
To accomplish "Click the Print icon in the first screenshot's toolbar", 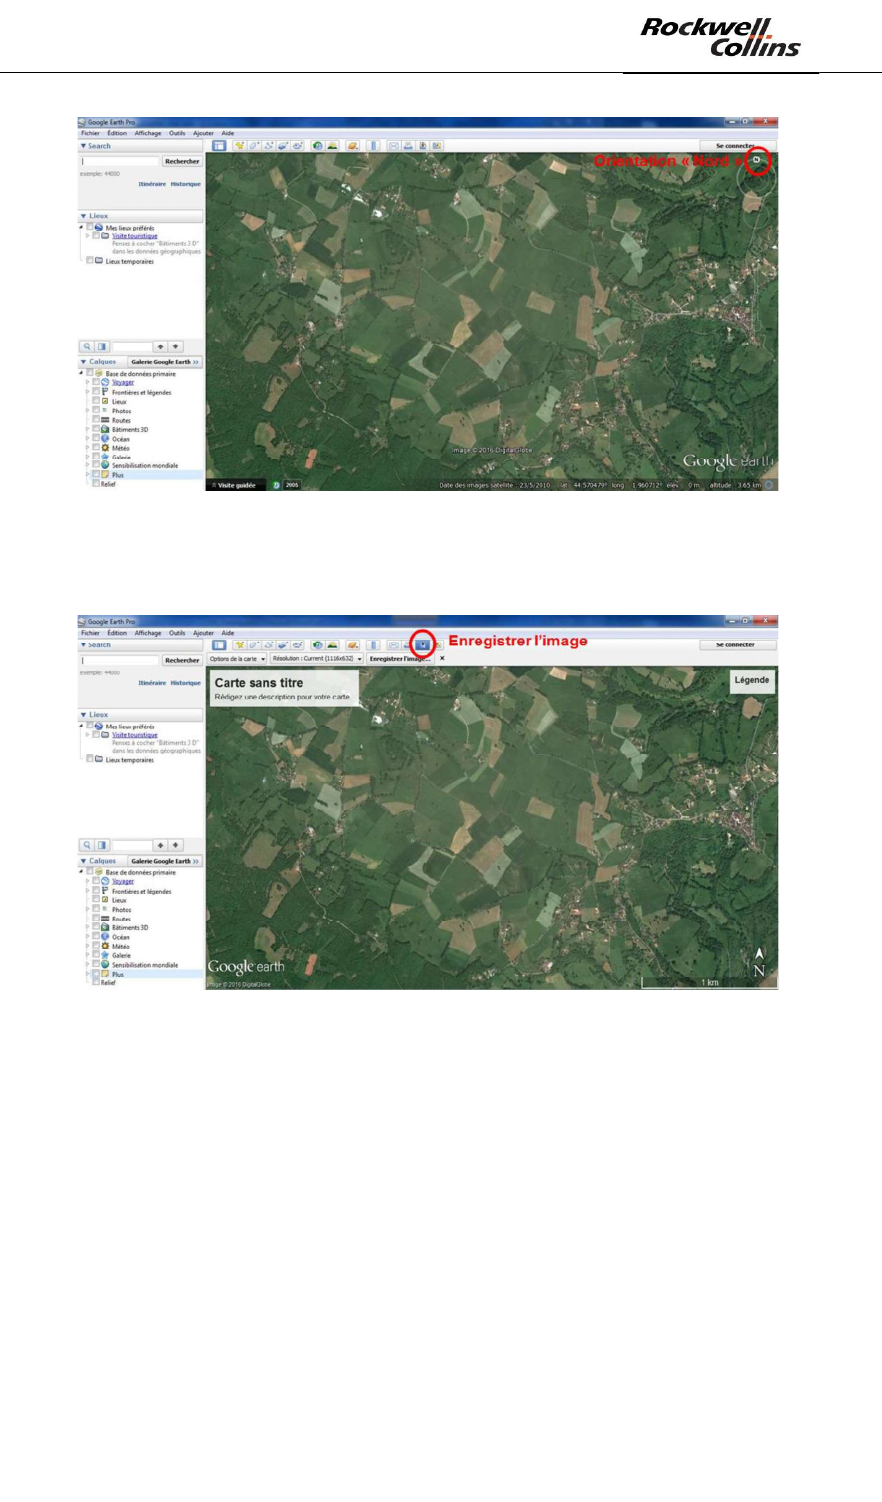I will [408, 146].
